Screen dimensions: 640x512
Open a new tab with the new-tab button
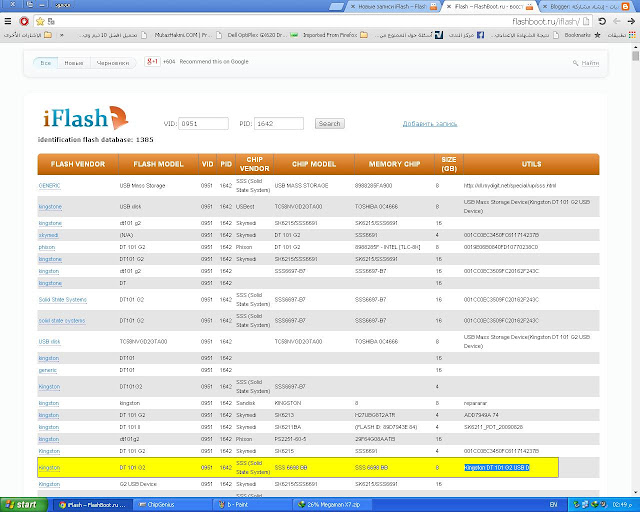(337, 7)
